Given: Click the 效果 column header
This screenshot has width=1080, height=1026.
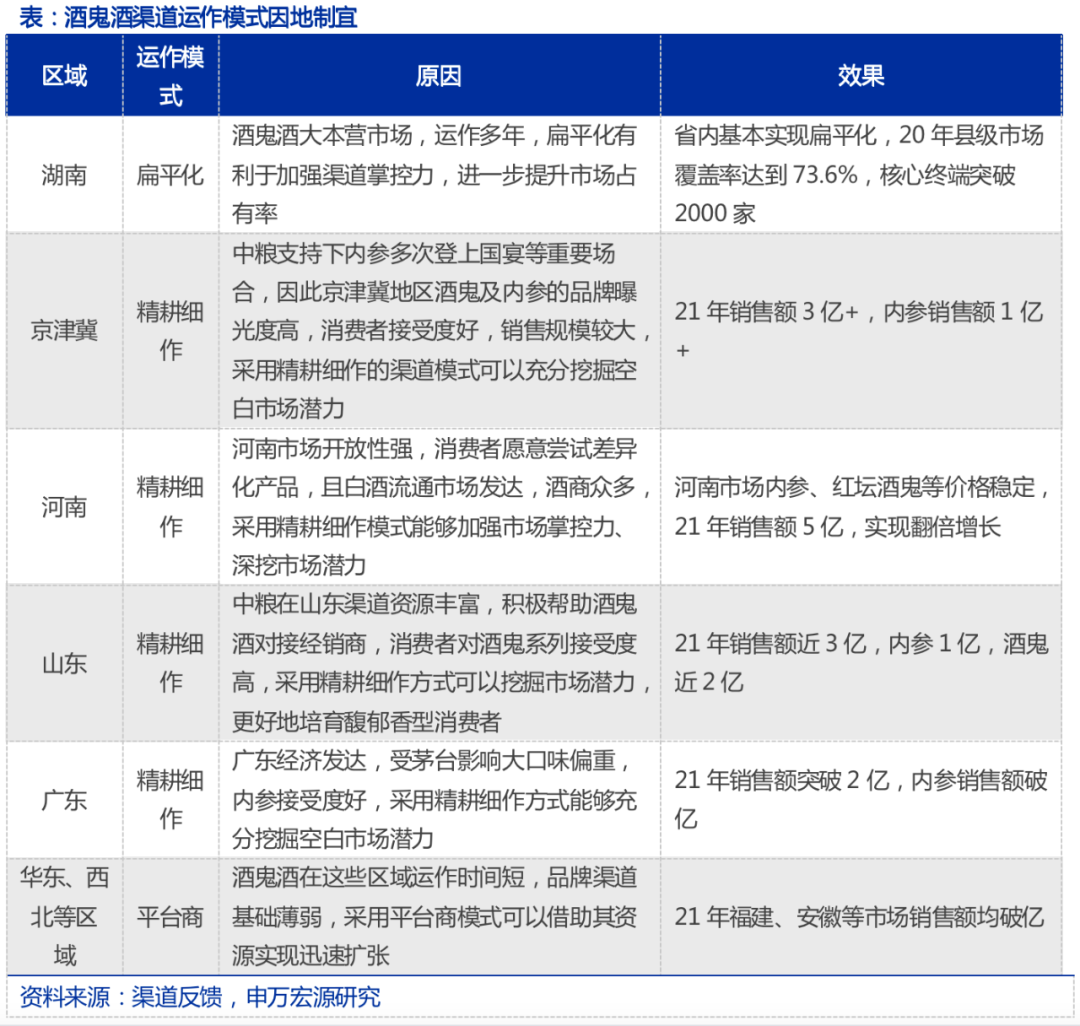Looking at the screenshot, I should tap(861, 76).
